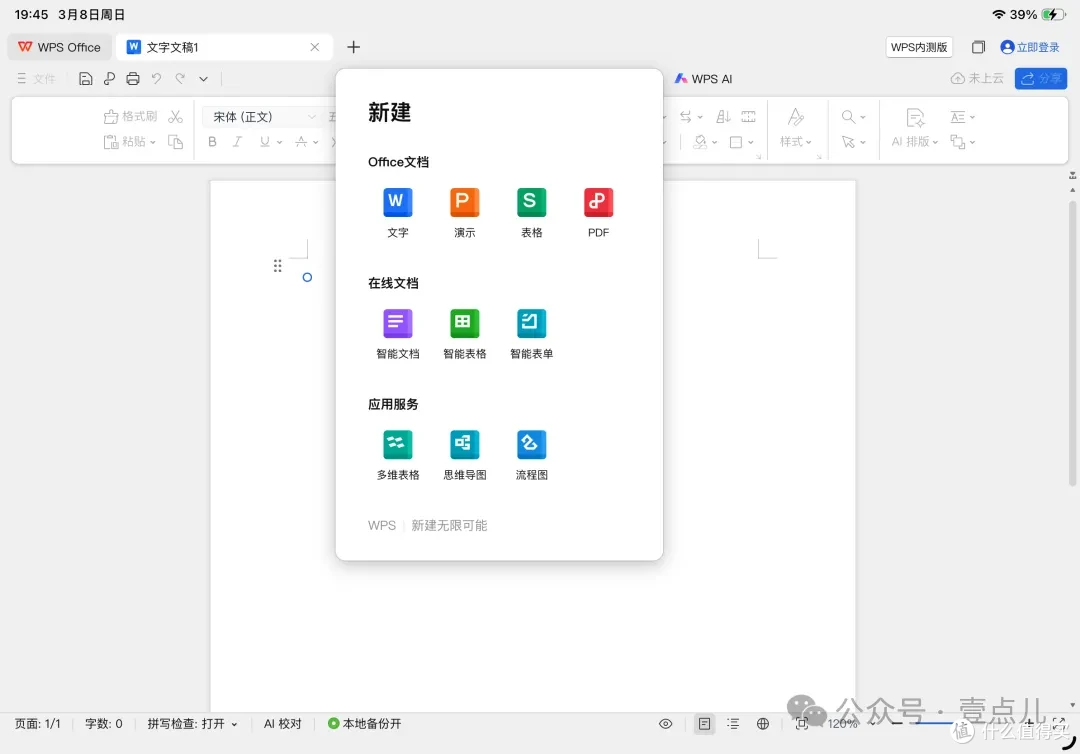Click 页面: 1/1 page indicator
Screen dimensions: 1080x754
(37, 724)
